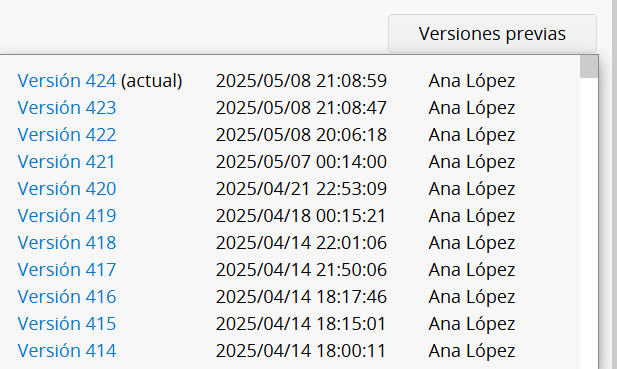View the Versión 416 link
Screen dimensions: 617x369
click(67, 297)
